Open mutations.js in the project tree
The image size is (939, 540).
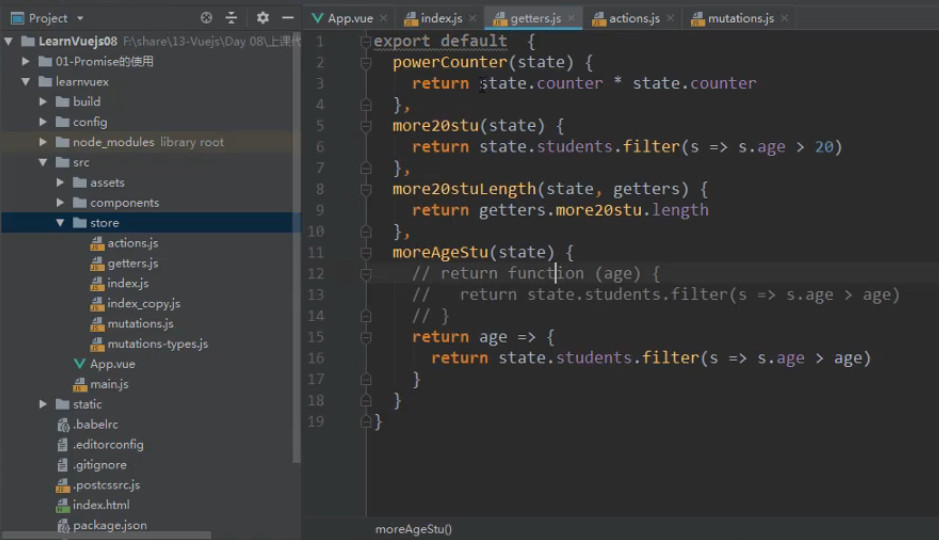click(x=140, y=324)
